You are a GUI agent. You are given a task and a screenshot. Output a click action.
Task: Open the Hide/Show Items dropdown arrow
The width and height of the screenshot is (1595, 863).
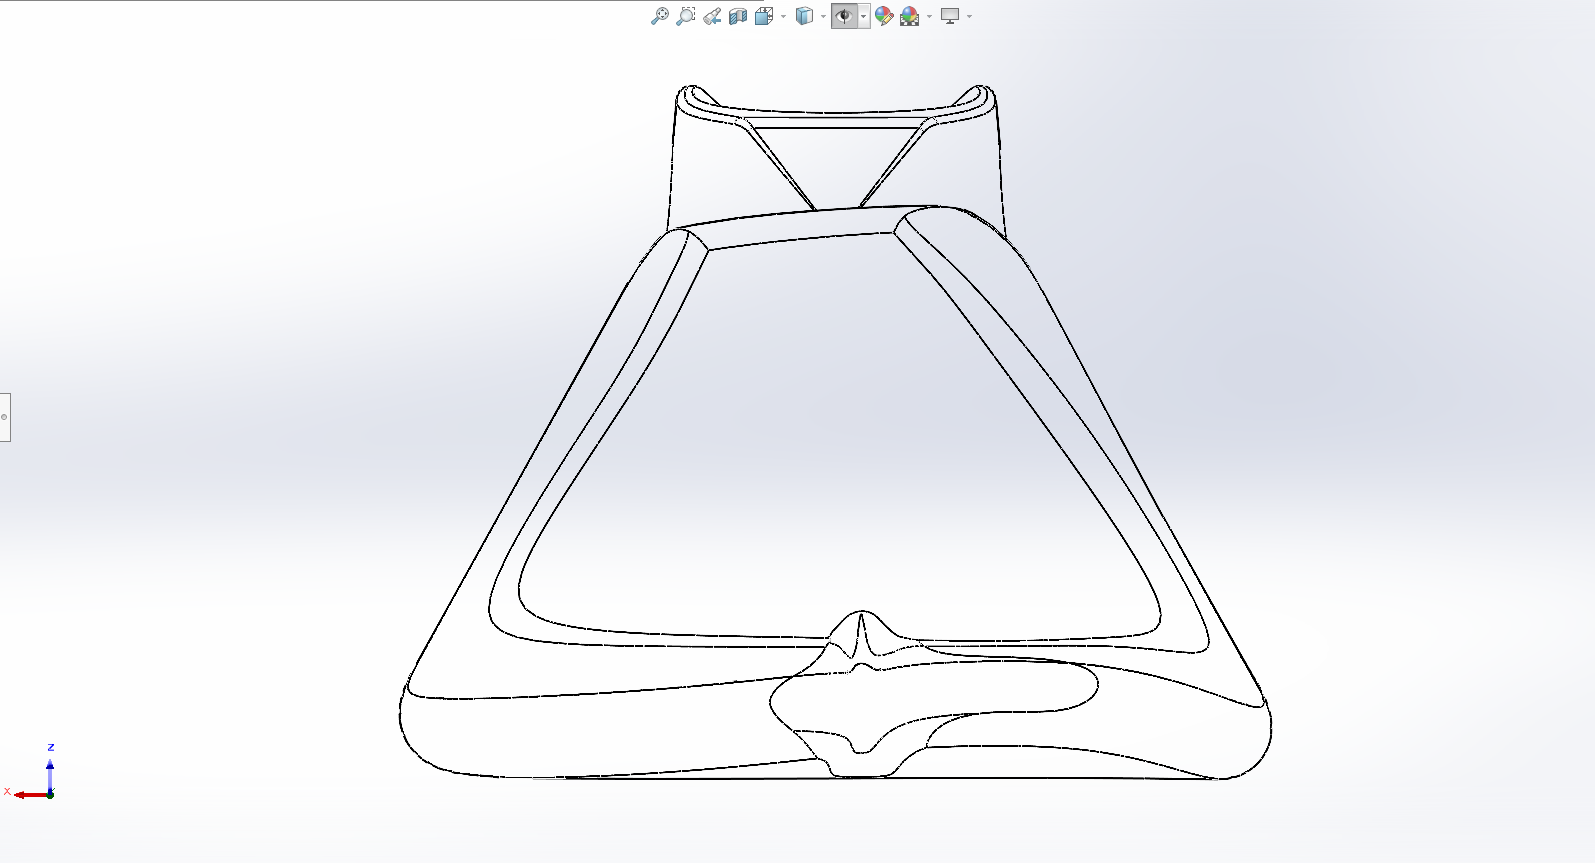pos(864,16)
